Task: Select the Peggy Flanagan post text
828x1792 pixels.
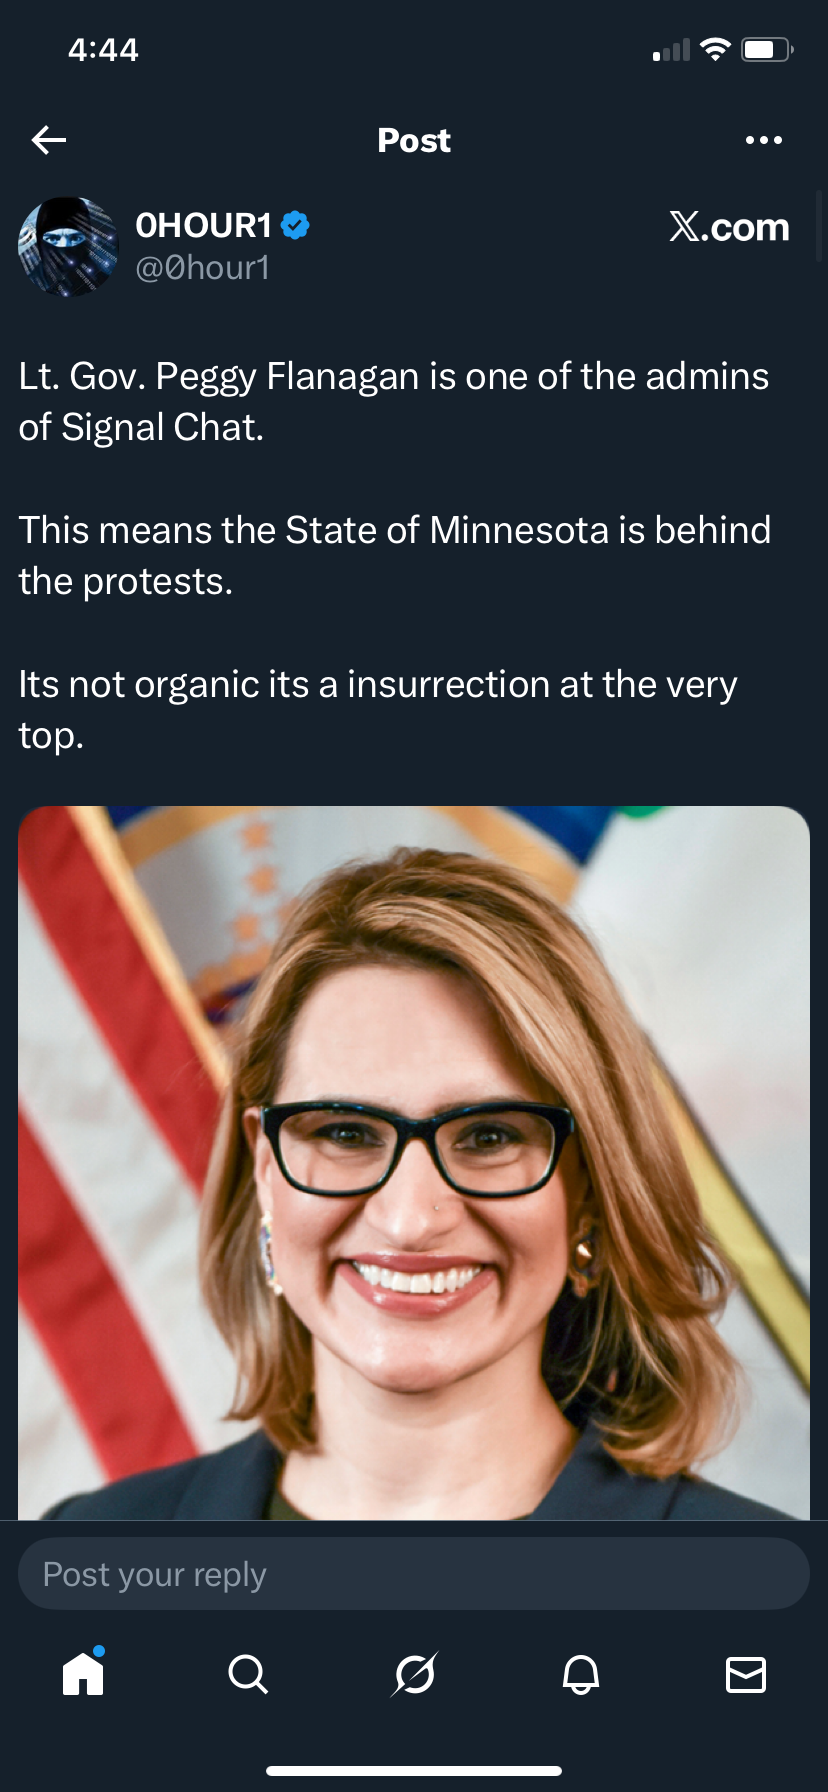Action: click(x=395, y=556)
